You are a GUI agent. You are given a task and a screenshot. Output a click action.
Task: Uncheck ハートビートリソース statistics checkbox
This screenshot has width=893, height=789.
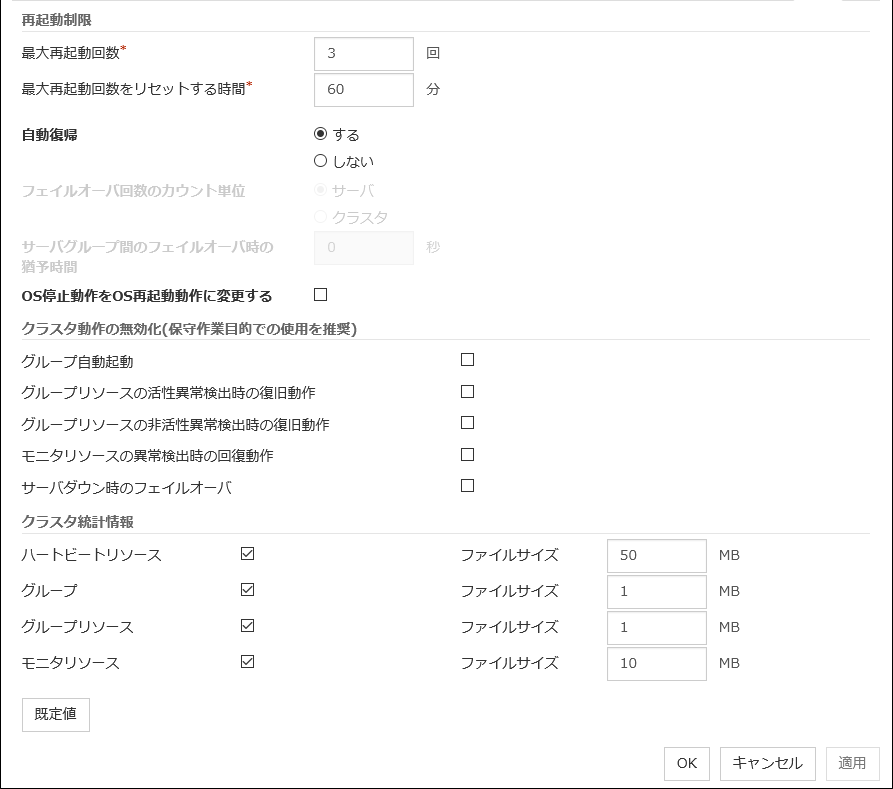coord(248,554)
